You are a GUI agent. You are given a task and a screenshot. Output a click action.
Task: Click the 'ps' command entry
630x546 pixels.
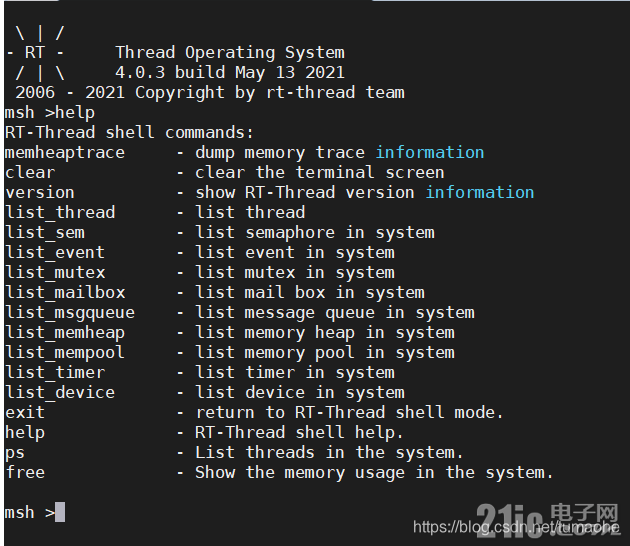click(x=15, y=453)
